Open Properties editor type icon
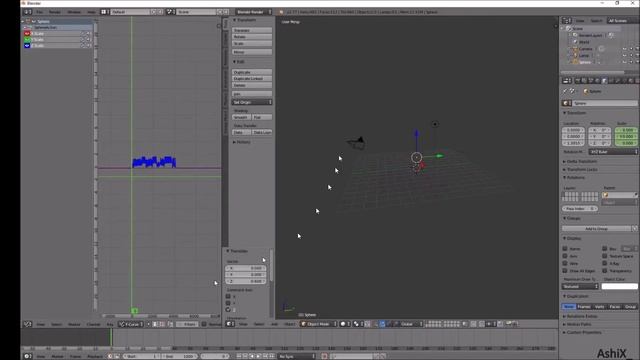640x360 pixels. 567,81
